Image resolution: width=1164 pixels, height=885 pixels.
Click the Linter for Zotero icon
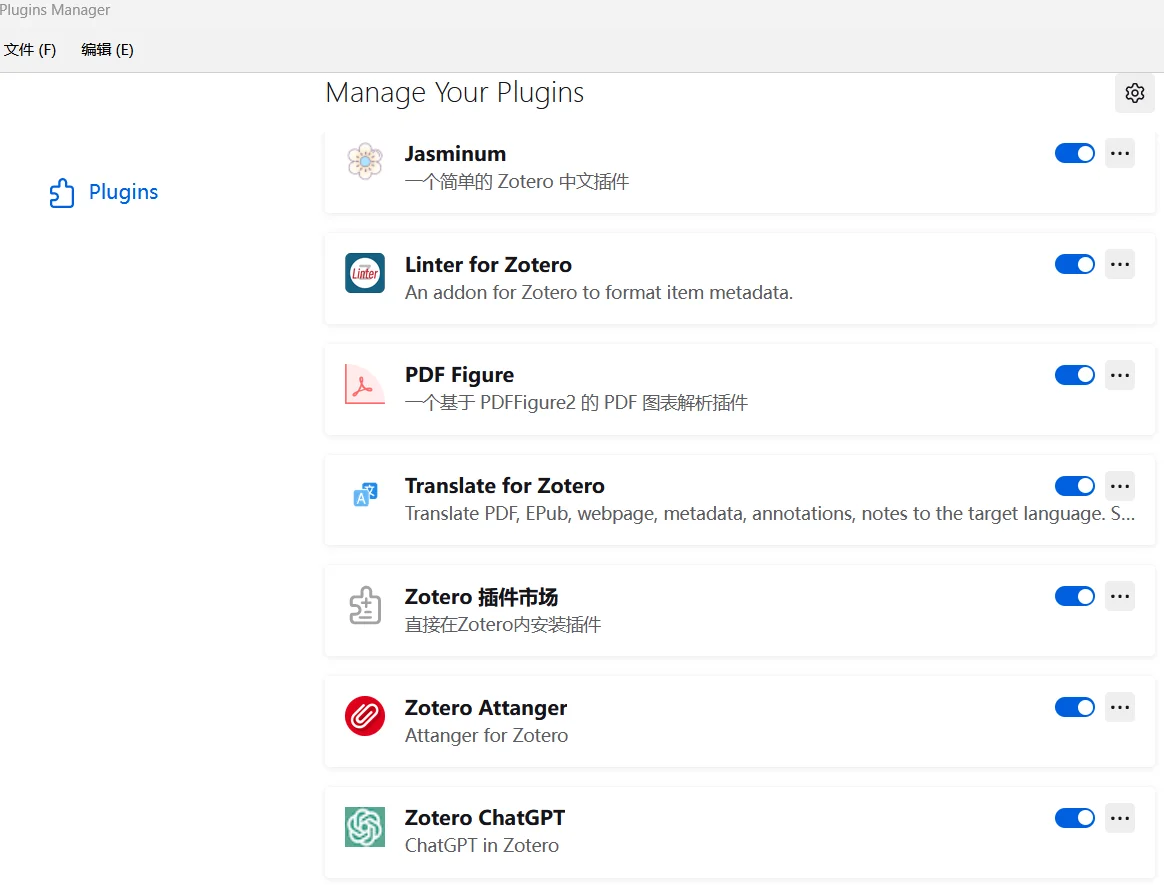pos(365,273)
